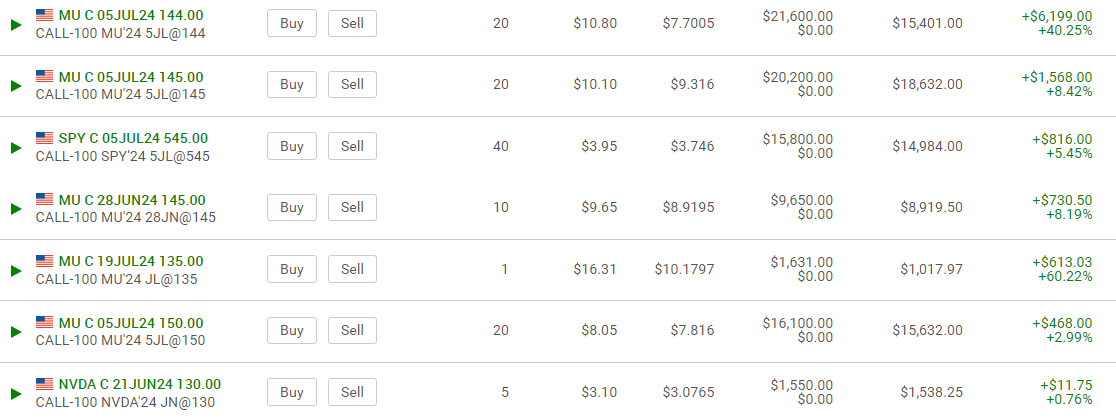1116x419 pixels.
Task: Expand the MU C 28JUN24 145.00 row
Action: (x=15, y=209)
